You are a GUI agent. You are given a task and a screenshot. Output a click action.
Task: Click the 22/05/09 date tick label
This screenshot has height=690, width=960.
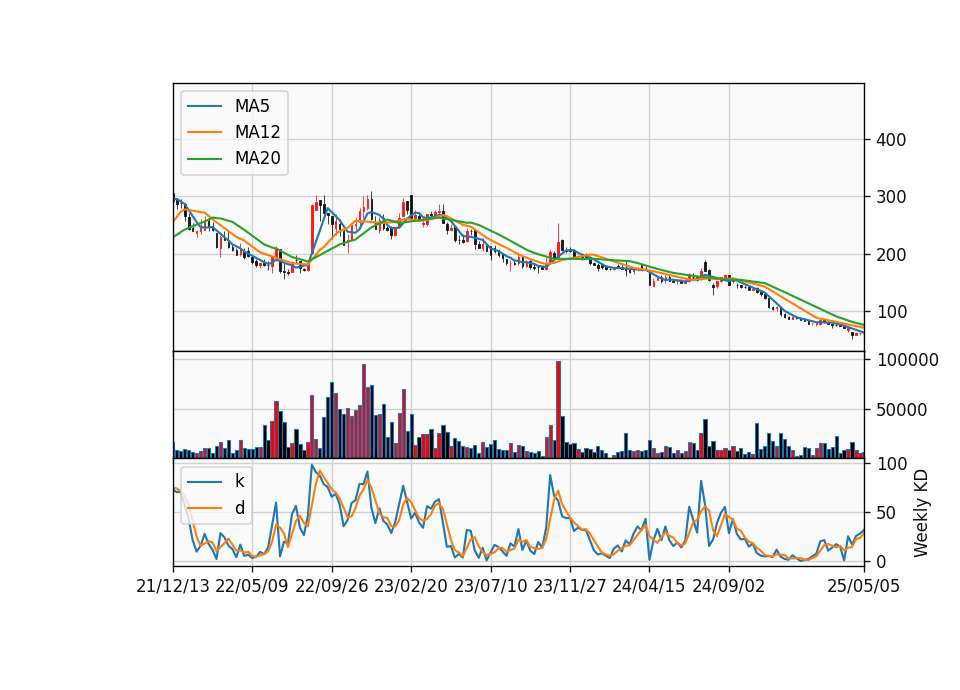point(252,586)
